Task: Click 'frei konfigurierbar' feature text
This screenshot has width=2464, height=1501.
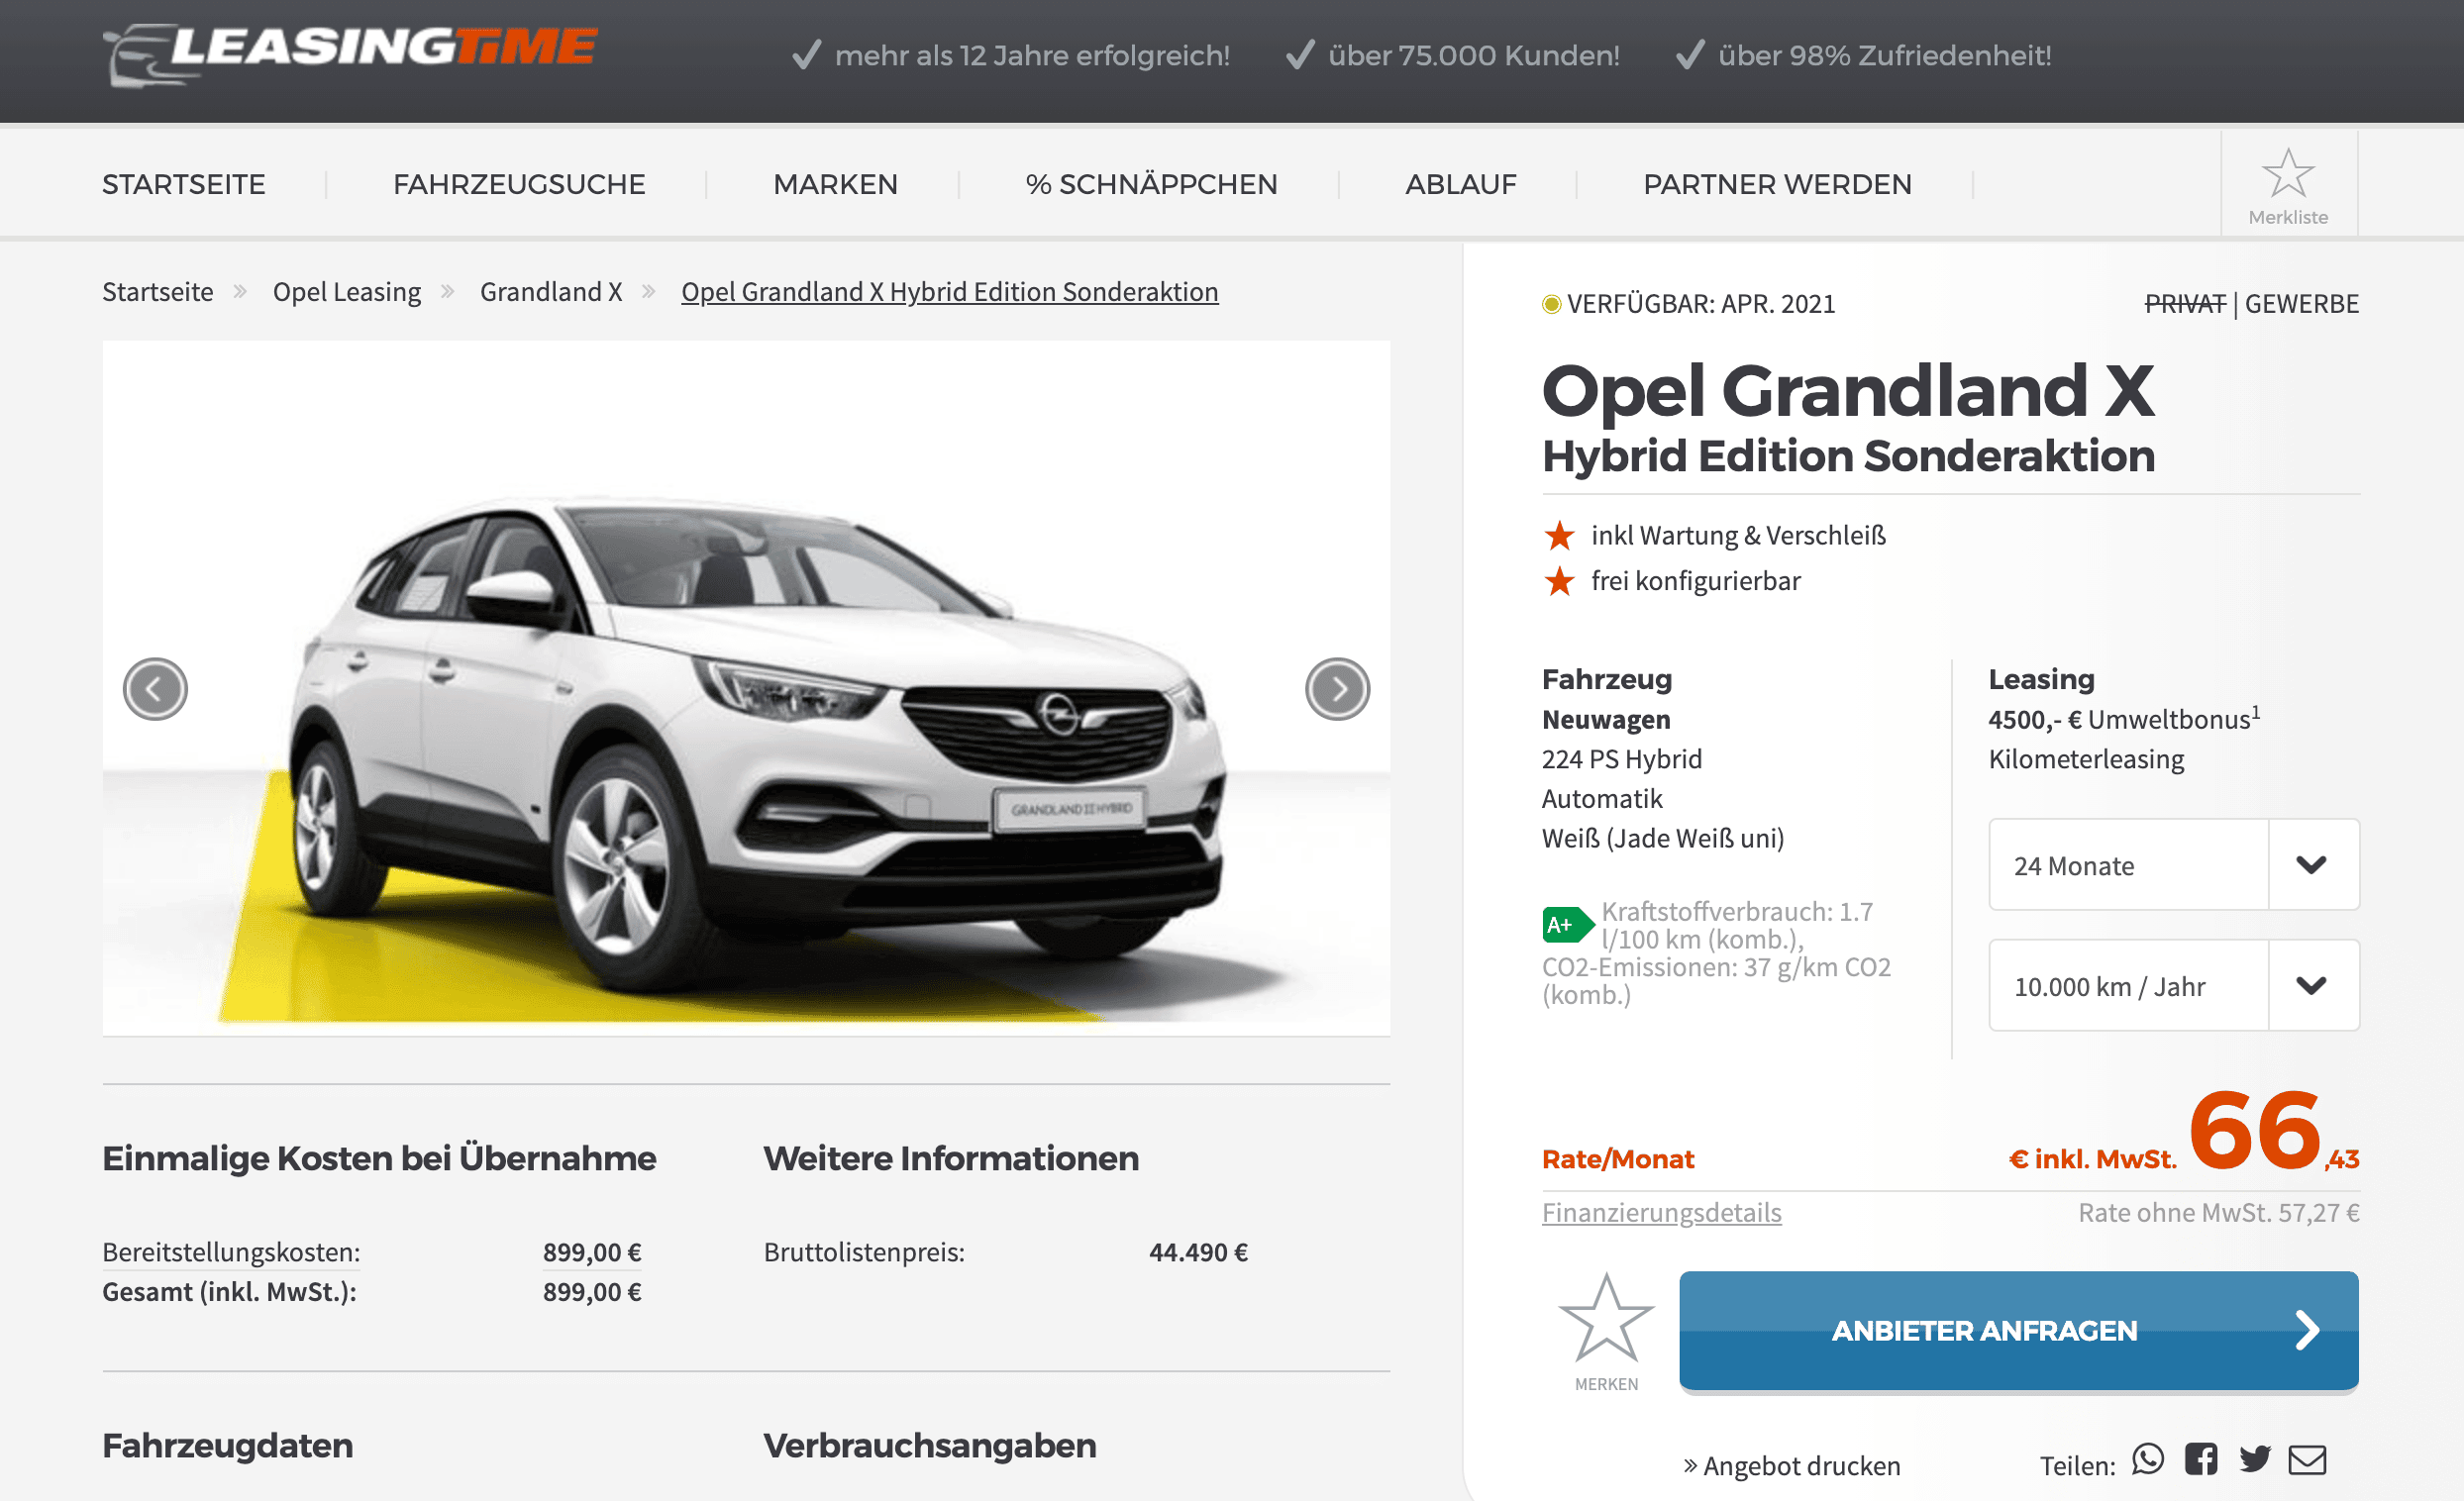Action: coord(1696,581)
